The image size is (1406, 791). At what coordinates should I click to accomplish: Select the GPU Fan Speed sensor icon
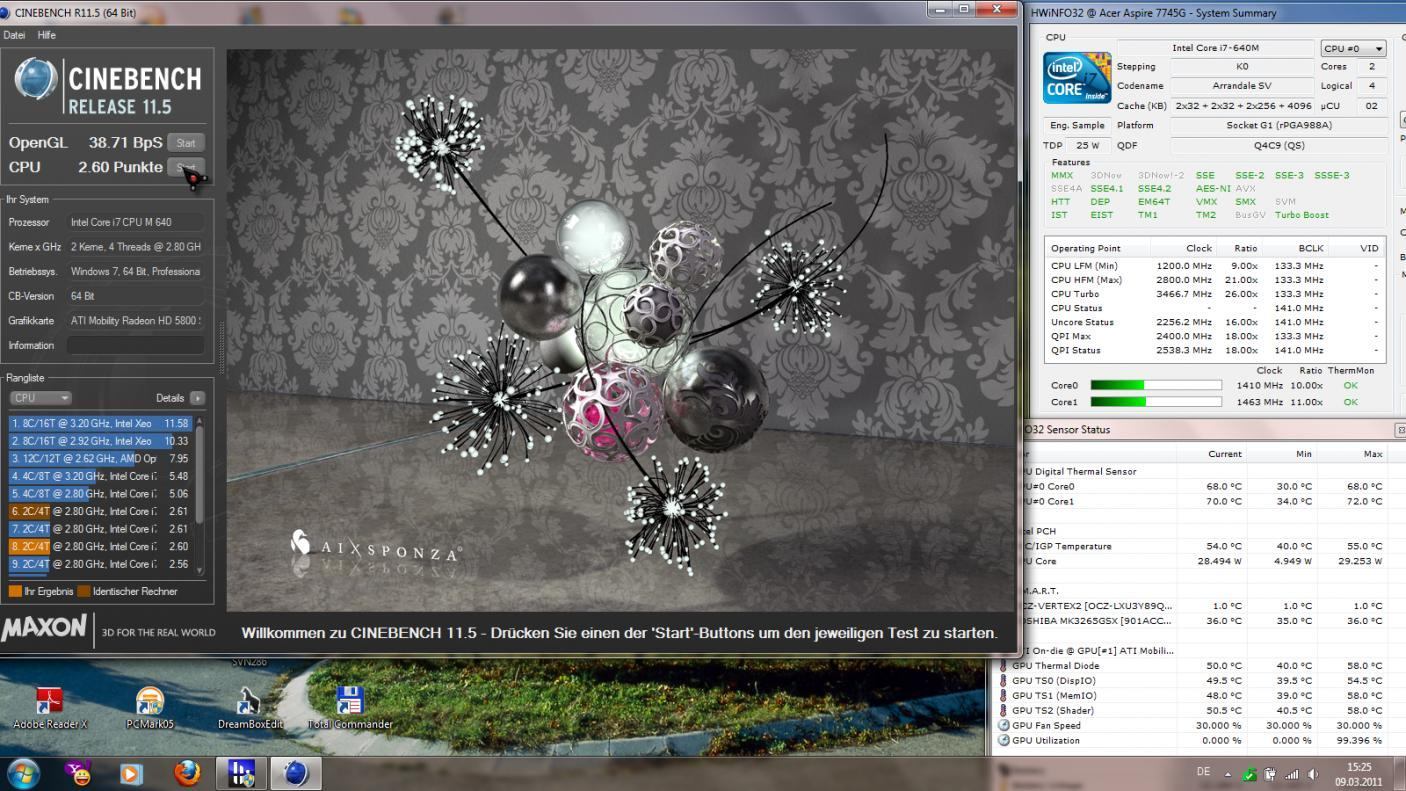pyautogui.click(x=1004, y=725)
